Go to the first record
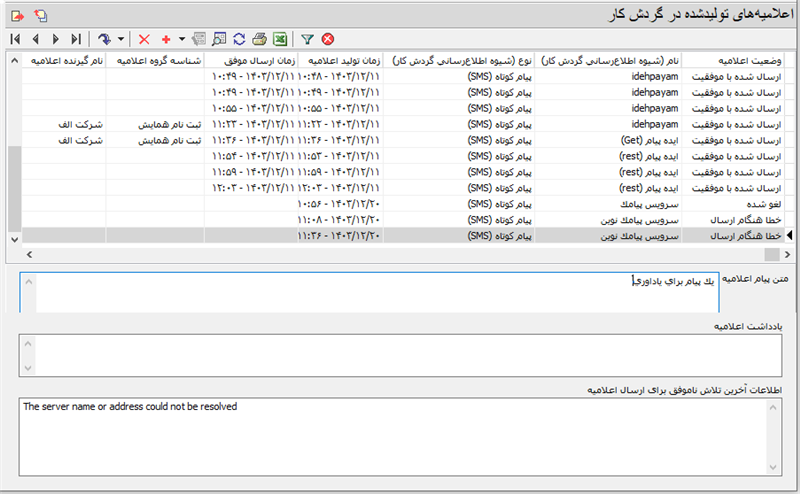This screenshot has width=800, height=494. point(14,39)
